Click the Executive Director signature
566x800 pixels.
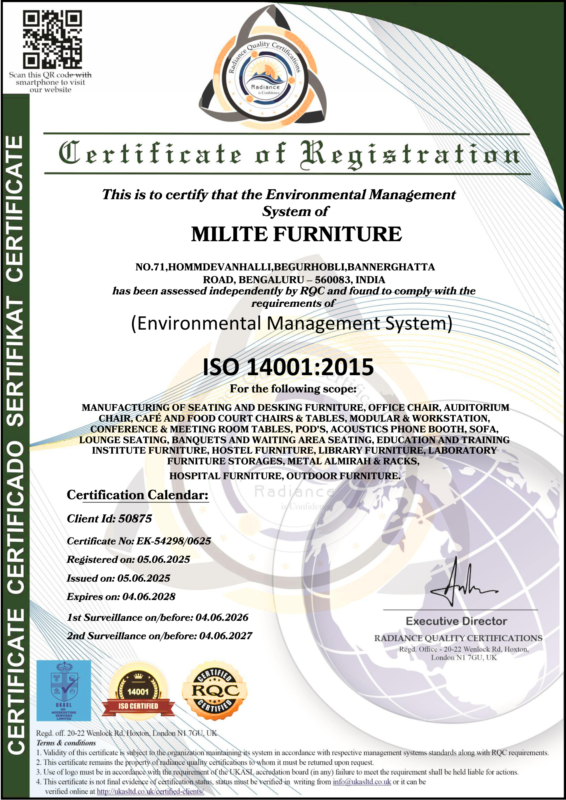coord(463,585)
